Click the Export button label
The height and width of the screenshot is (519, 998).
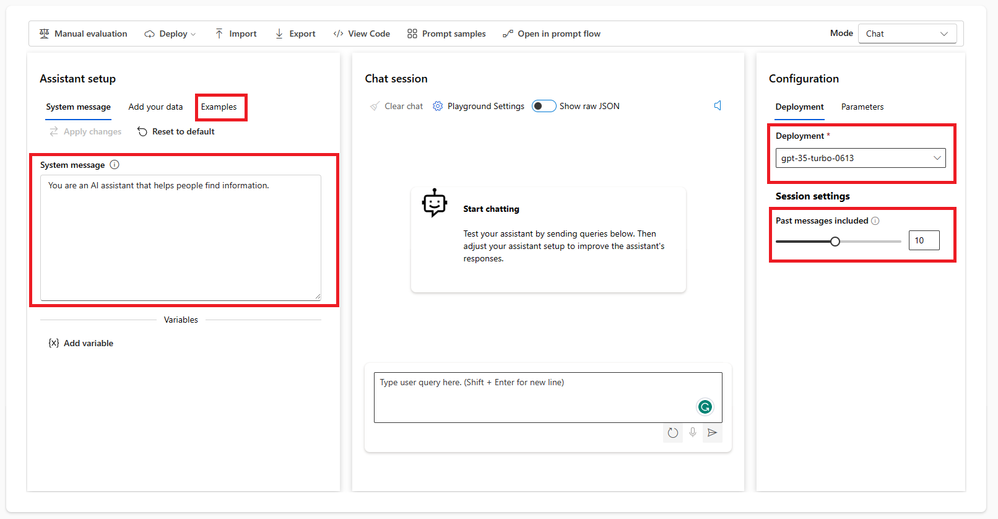tap(302, 34)
